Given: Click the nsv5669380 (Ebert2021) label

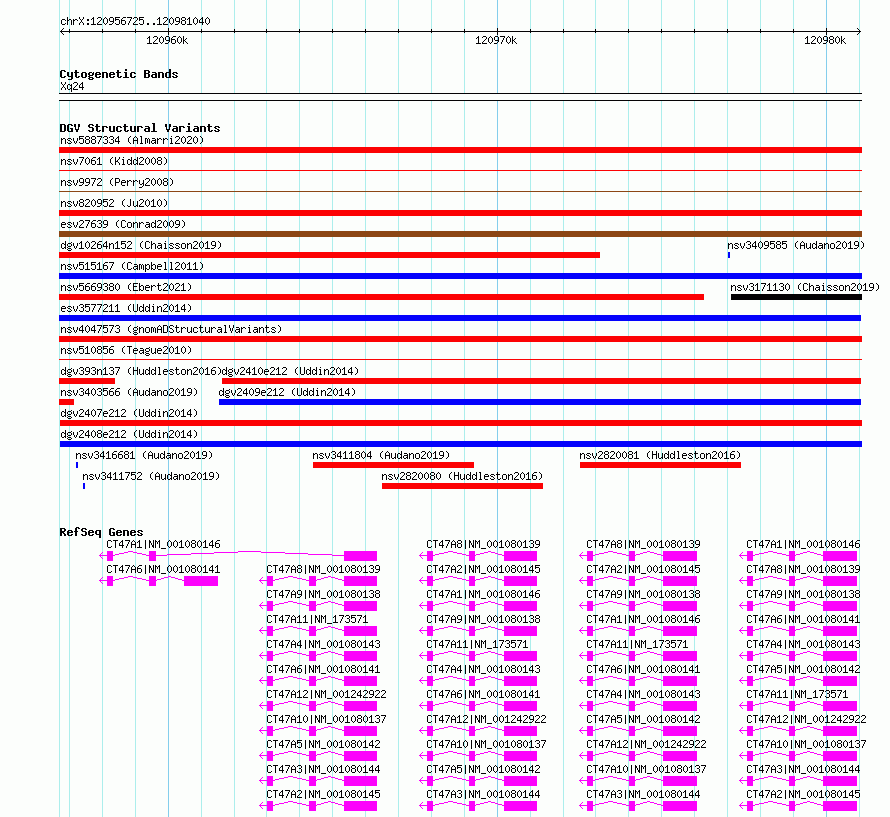Looking at the screenshot, I should pos(126,287).
